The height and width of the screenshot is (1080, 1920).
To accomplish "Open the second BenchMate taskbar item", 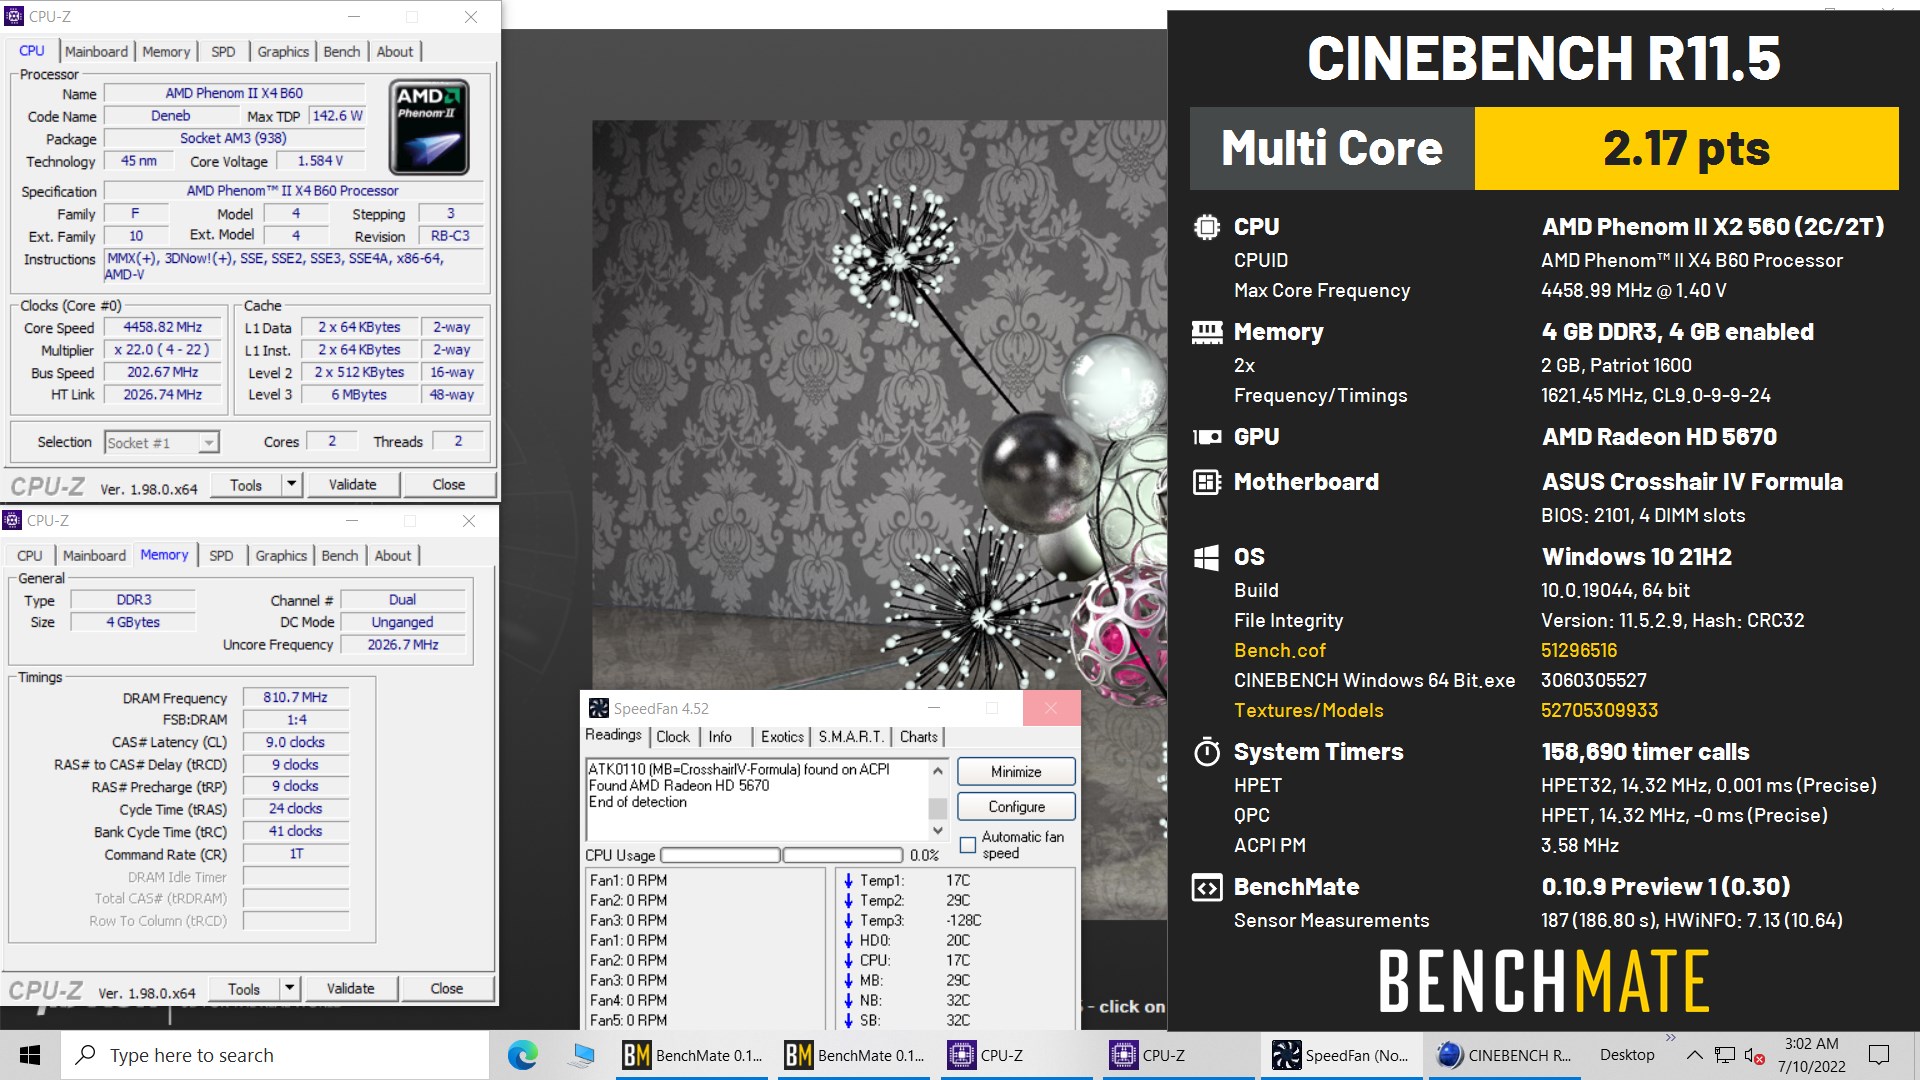I will coord(854,1055).
